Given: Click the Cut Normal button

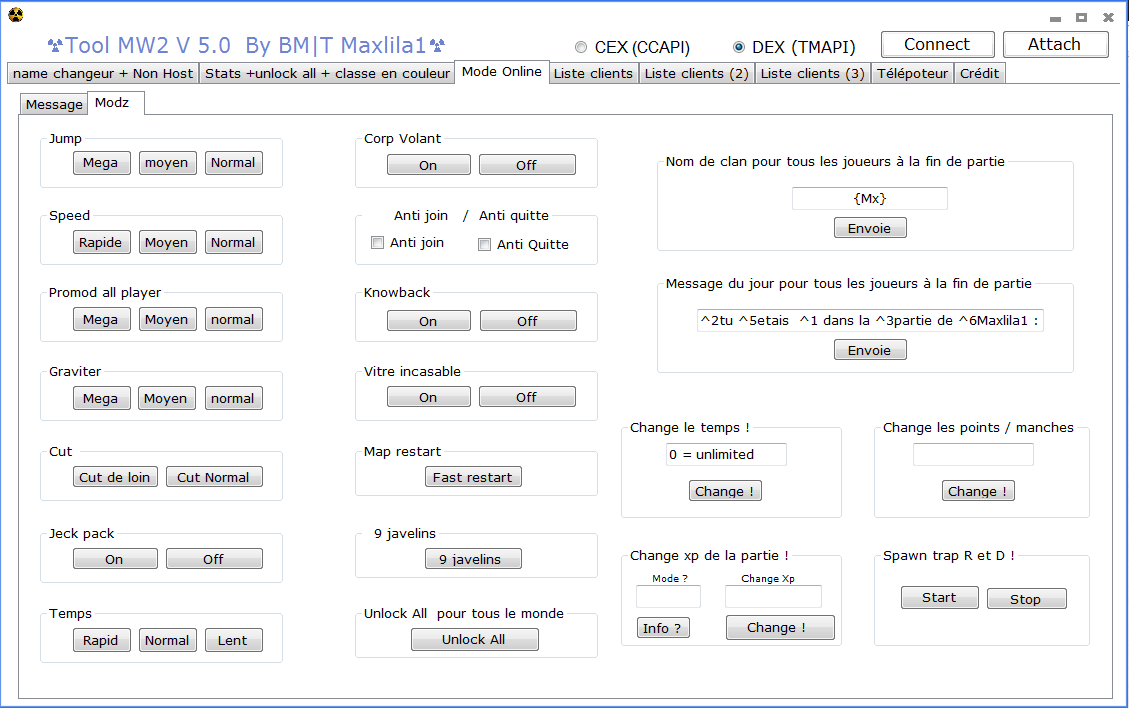Looking at the screenshot, I should click(x=214, y=477).
